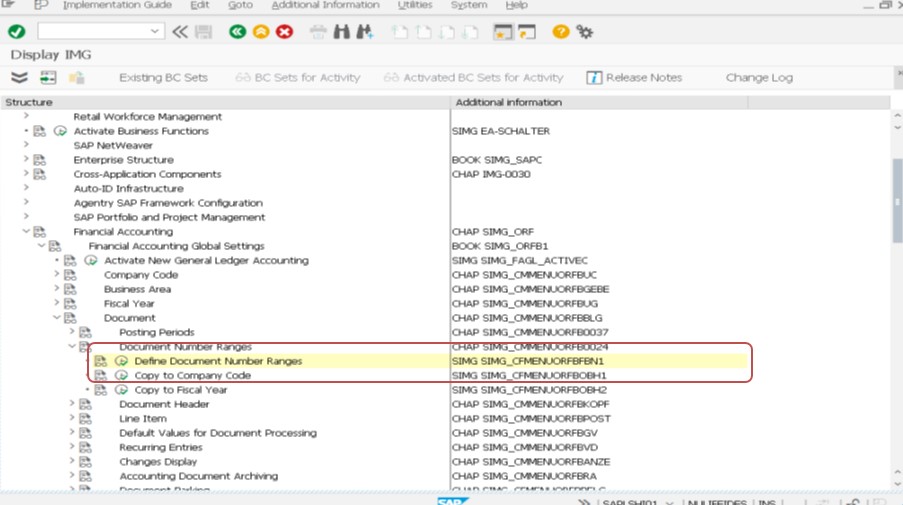Click the Position on node icon

pyautogui.click(x=48, y=77)
